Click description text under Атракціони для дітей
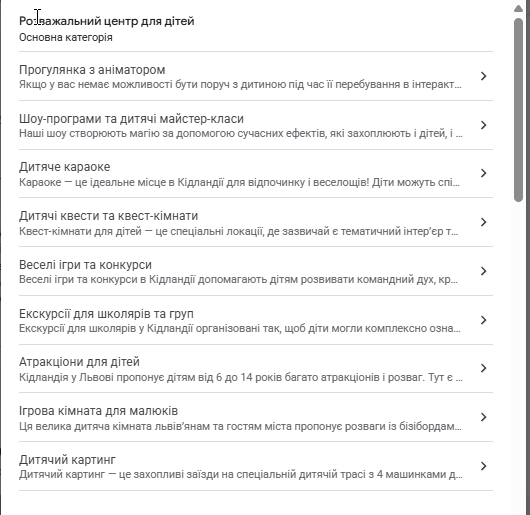Screen dimensions: 530x515 (x=241, y=377)
